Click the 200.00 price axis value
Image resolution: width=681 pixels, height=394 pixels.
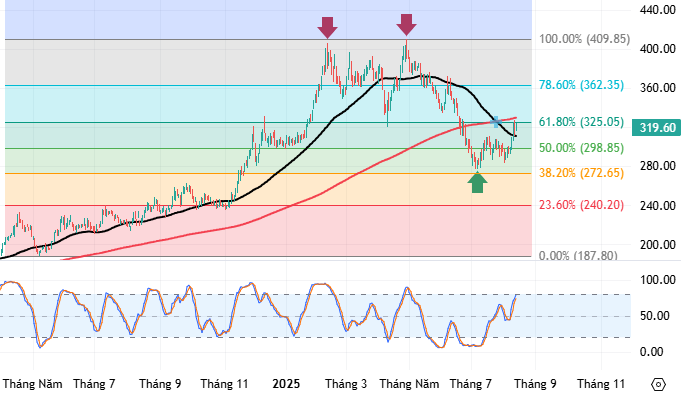click(658, 245)
